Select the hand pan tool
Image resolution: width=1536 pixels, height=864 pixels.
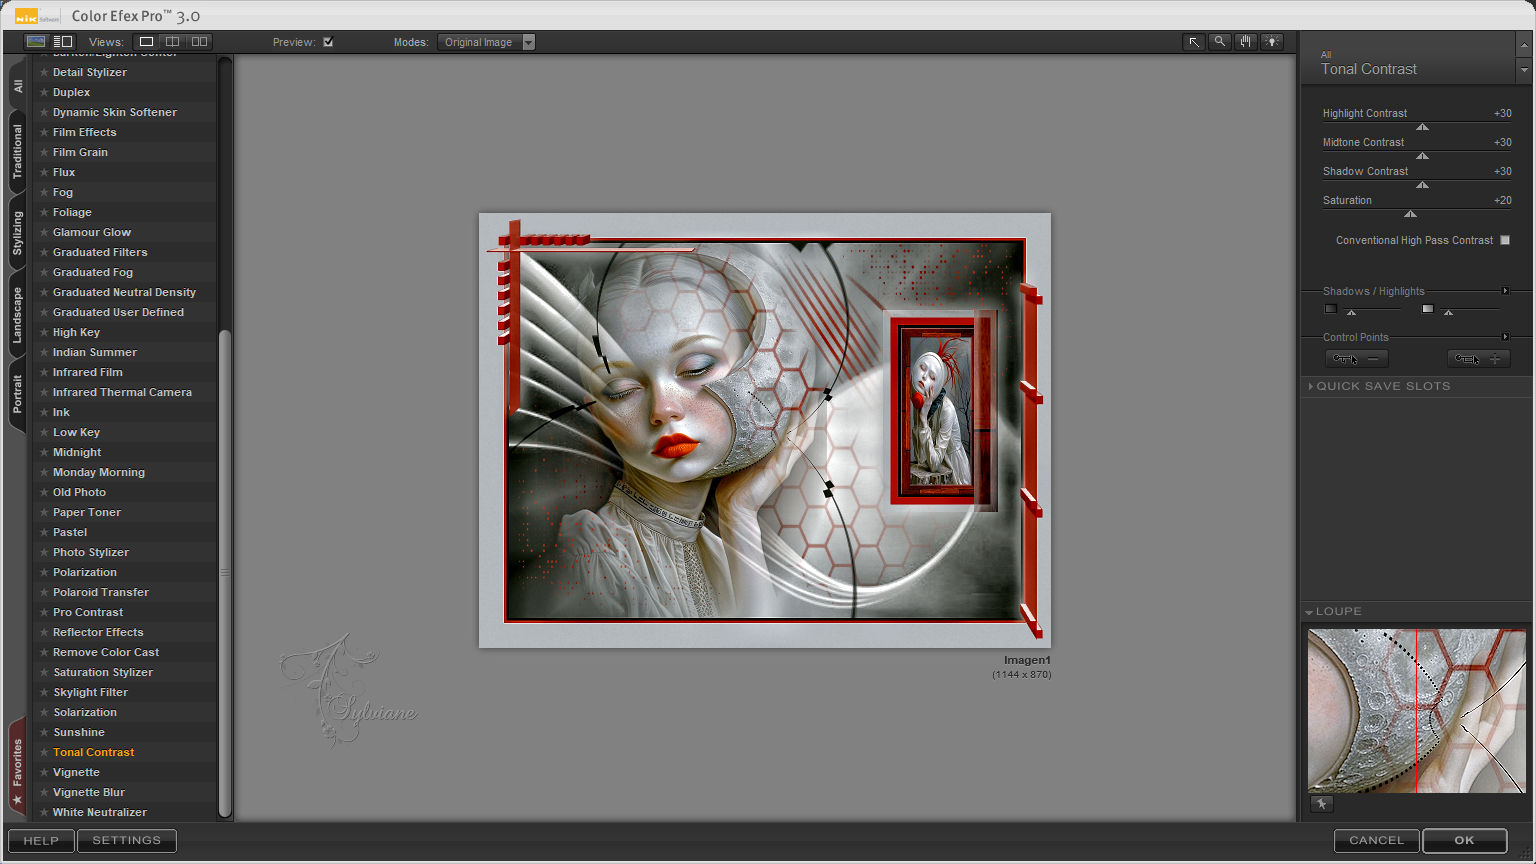(x=1246, y=42)
